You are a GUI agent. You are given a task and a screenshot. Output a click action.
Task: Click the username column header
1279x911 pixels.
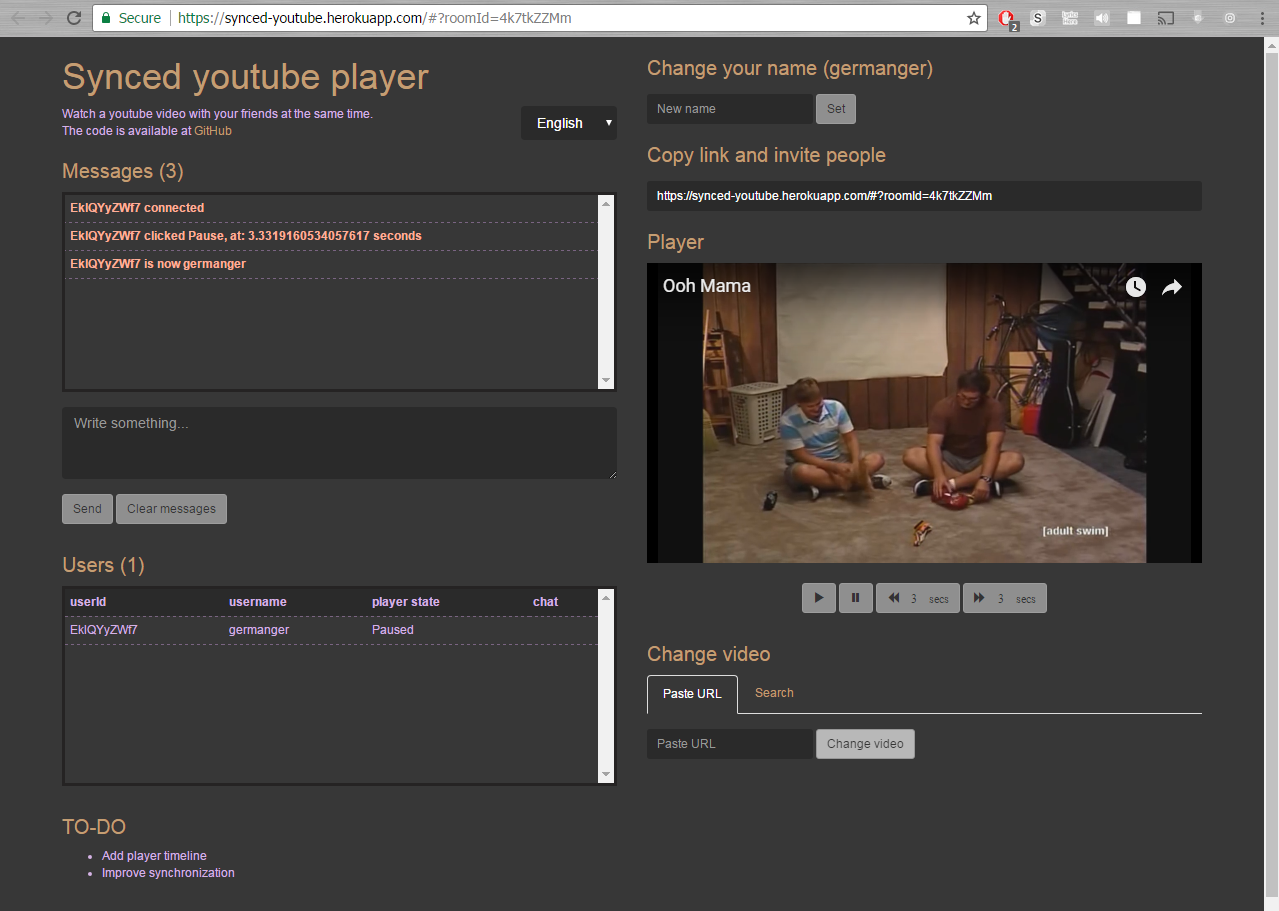pos(258,602)
